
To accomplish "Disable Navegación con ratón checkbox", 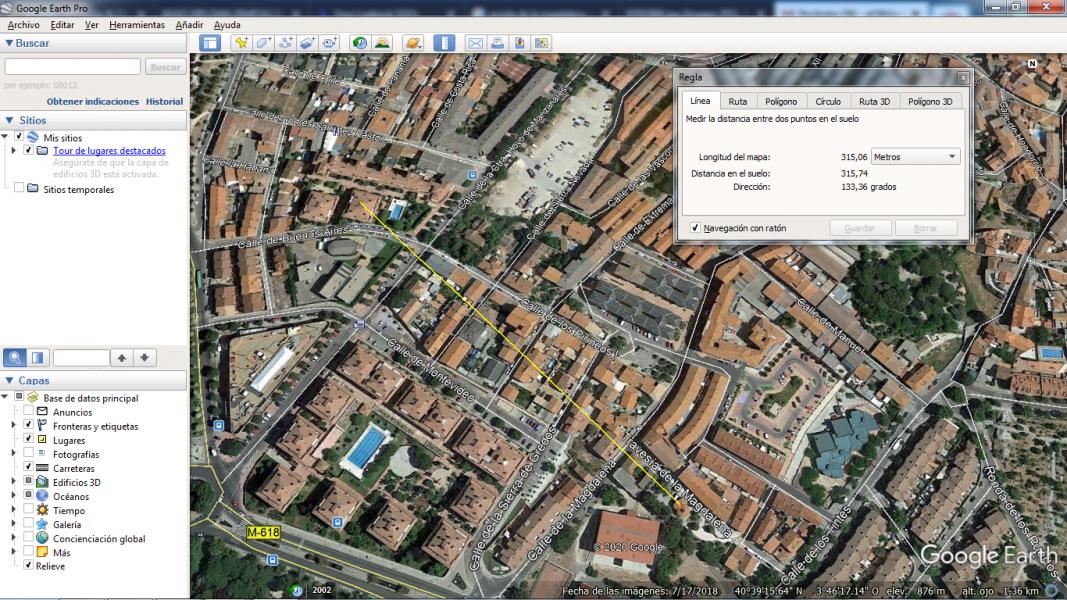I will (695, 228).
